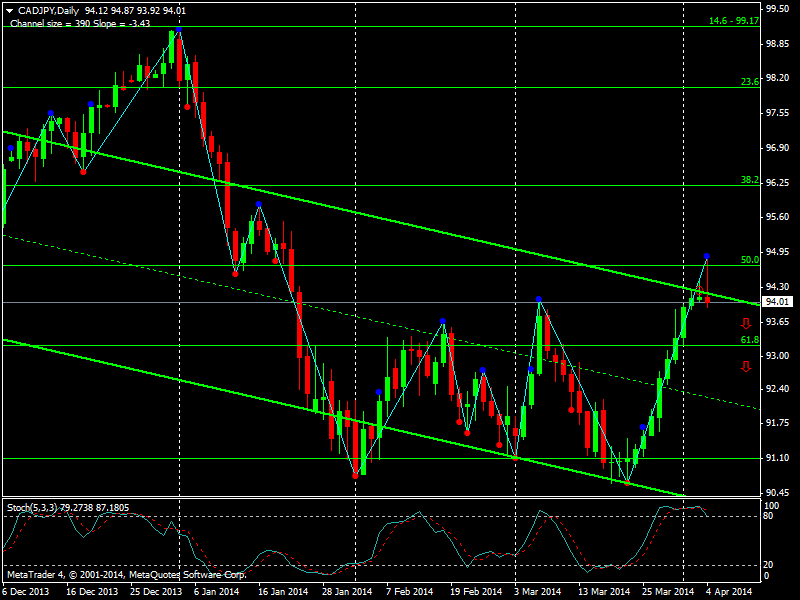800x600 pixels.
Task: Click the 'CADJPY,Daily' chart title
Action: pos(48,11)
